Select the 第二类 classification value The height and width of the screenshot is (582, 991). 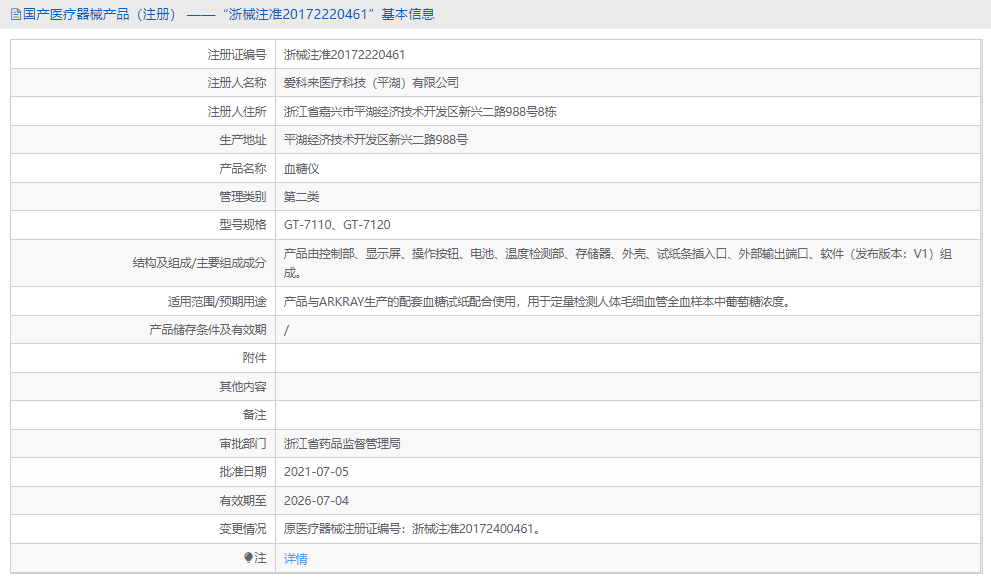tap(302, 196)
